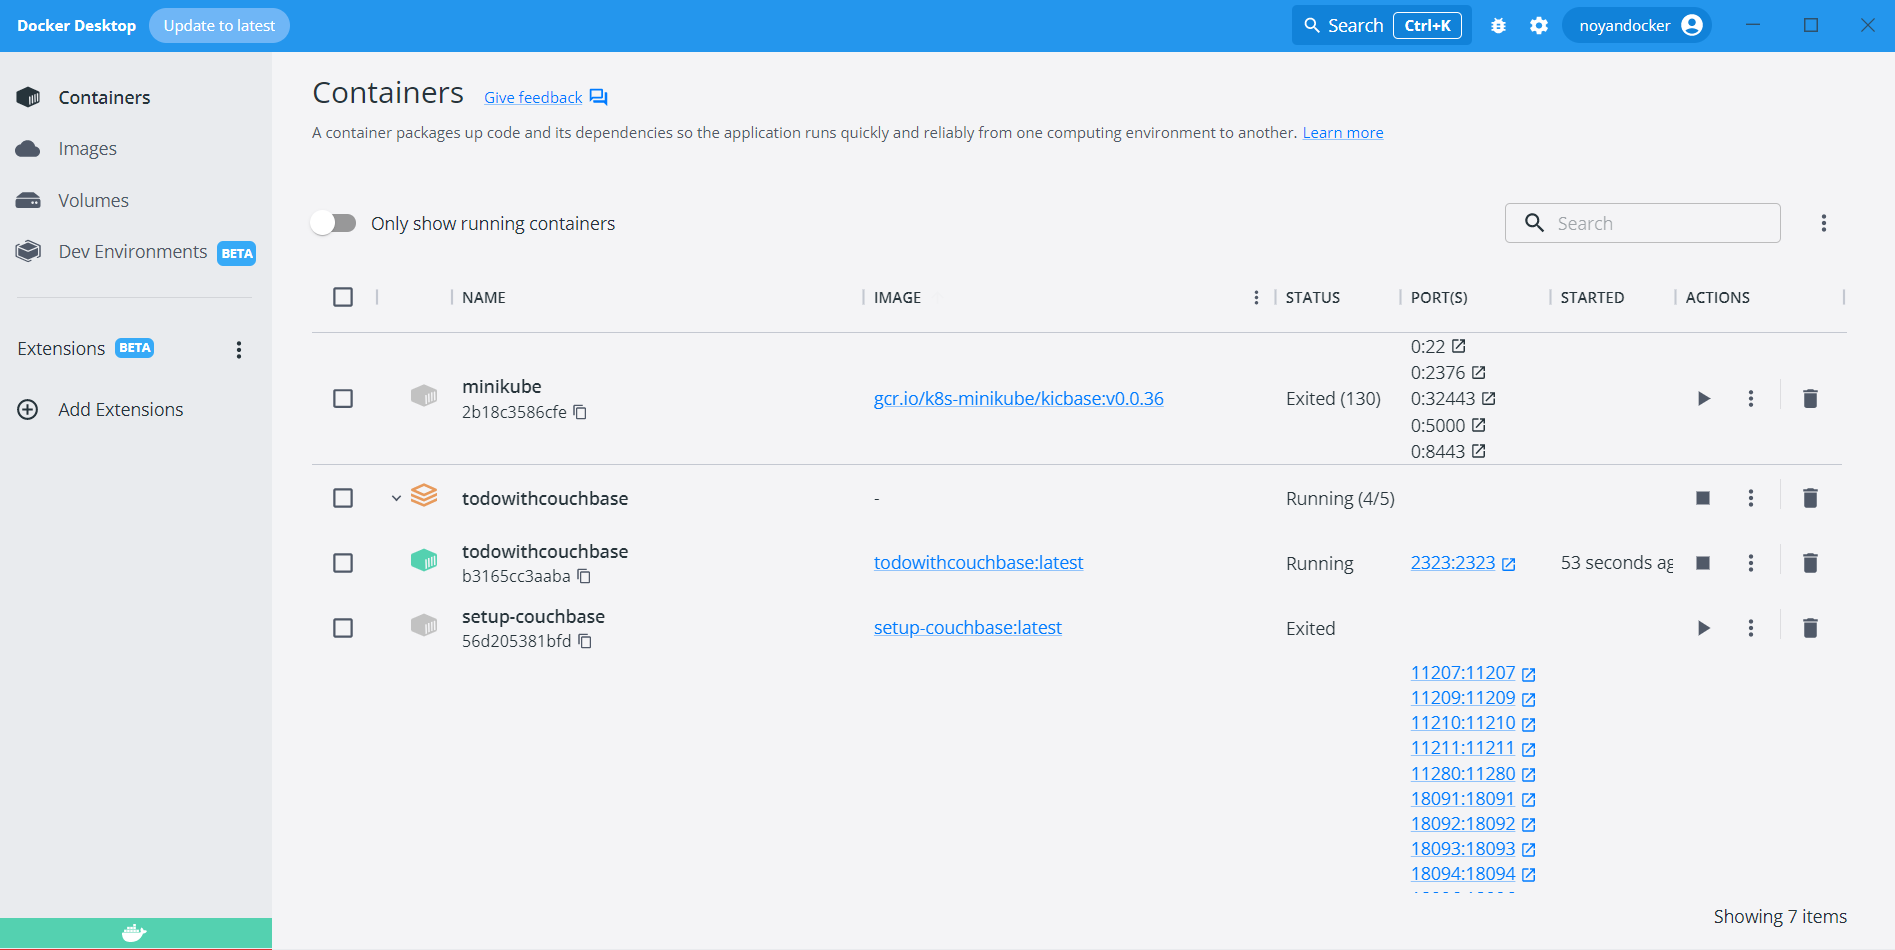
Task: Open port 0:32443 external link icon
Action: [x=1489, y=398]
